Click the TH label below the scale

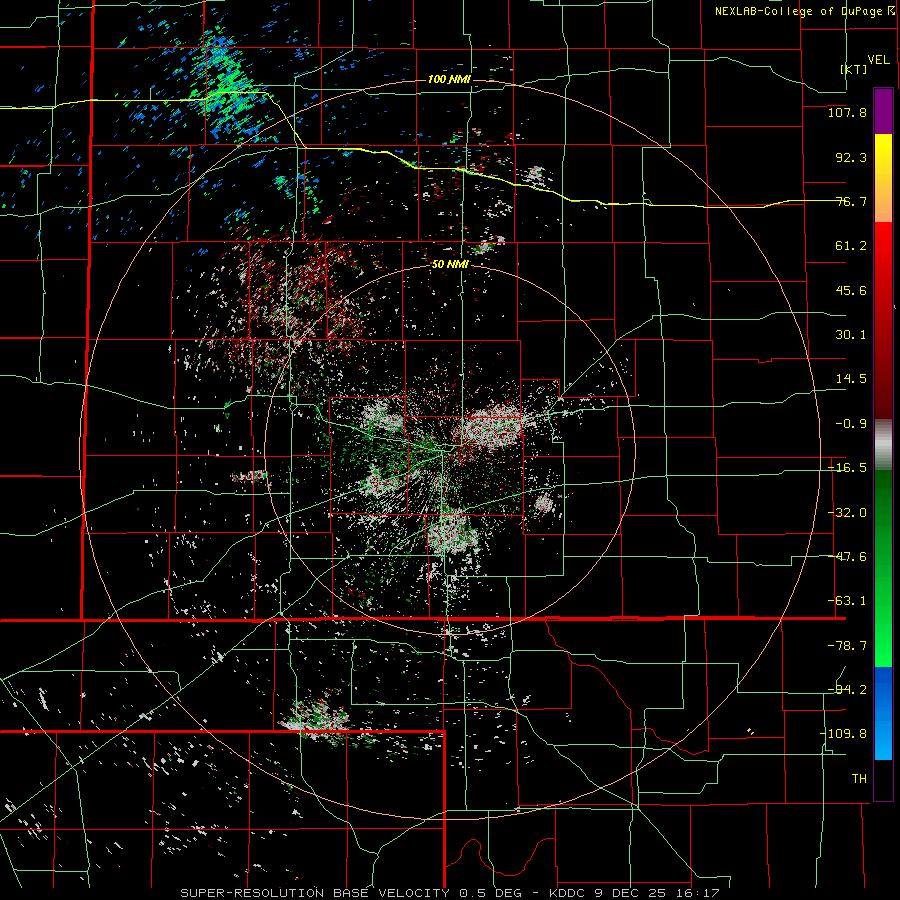(859, 778)
